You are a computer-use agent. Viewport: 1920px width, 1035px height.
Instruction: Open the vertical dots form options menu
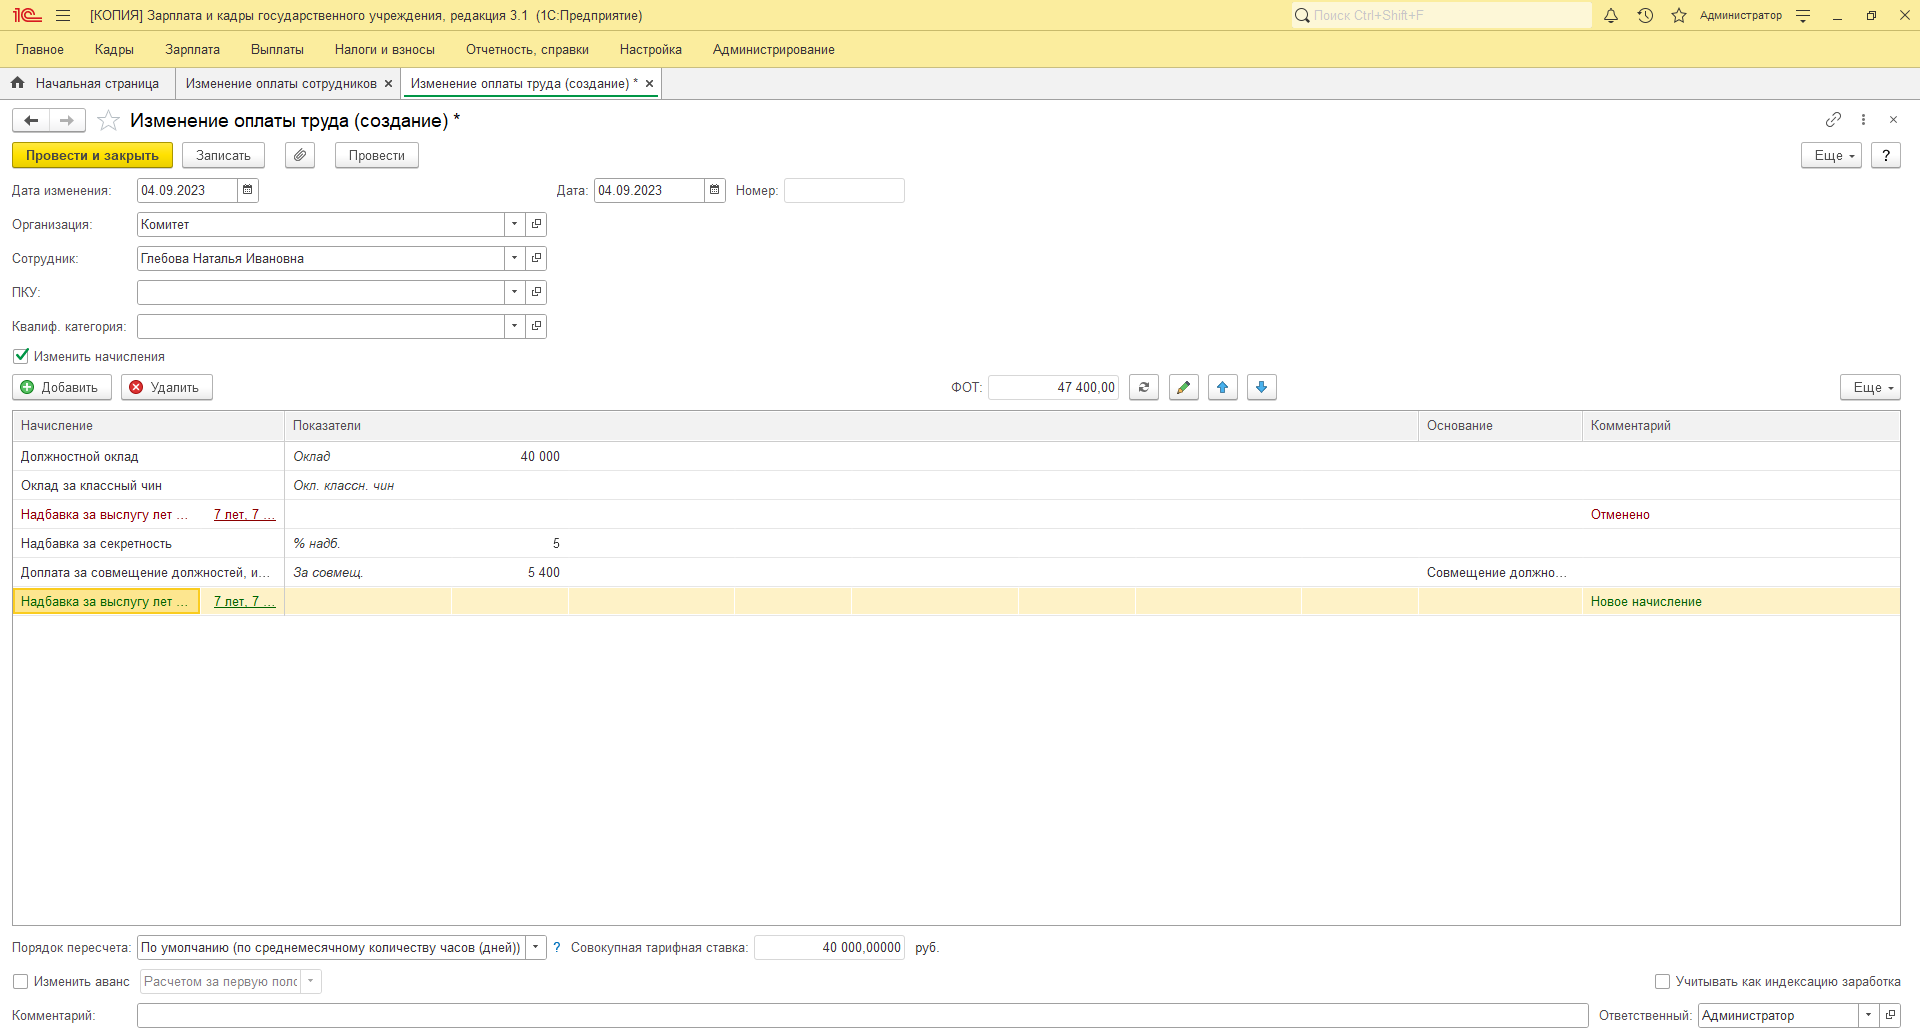pos(1863,120)
